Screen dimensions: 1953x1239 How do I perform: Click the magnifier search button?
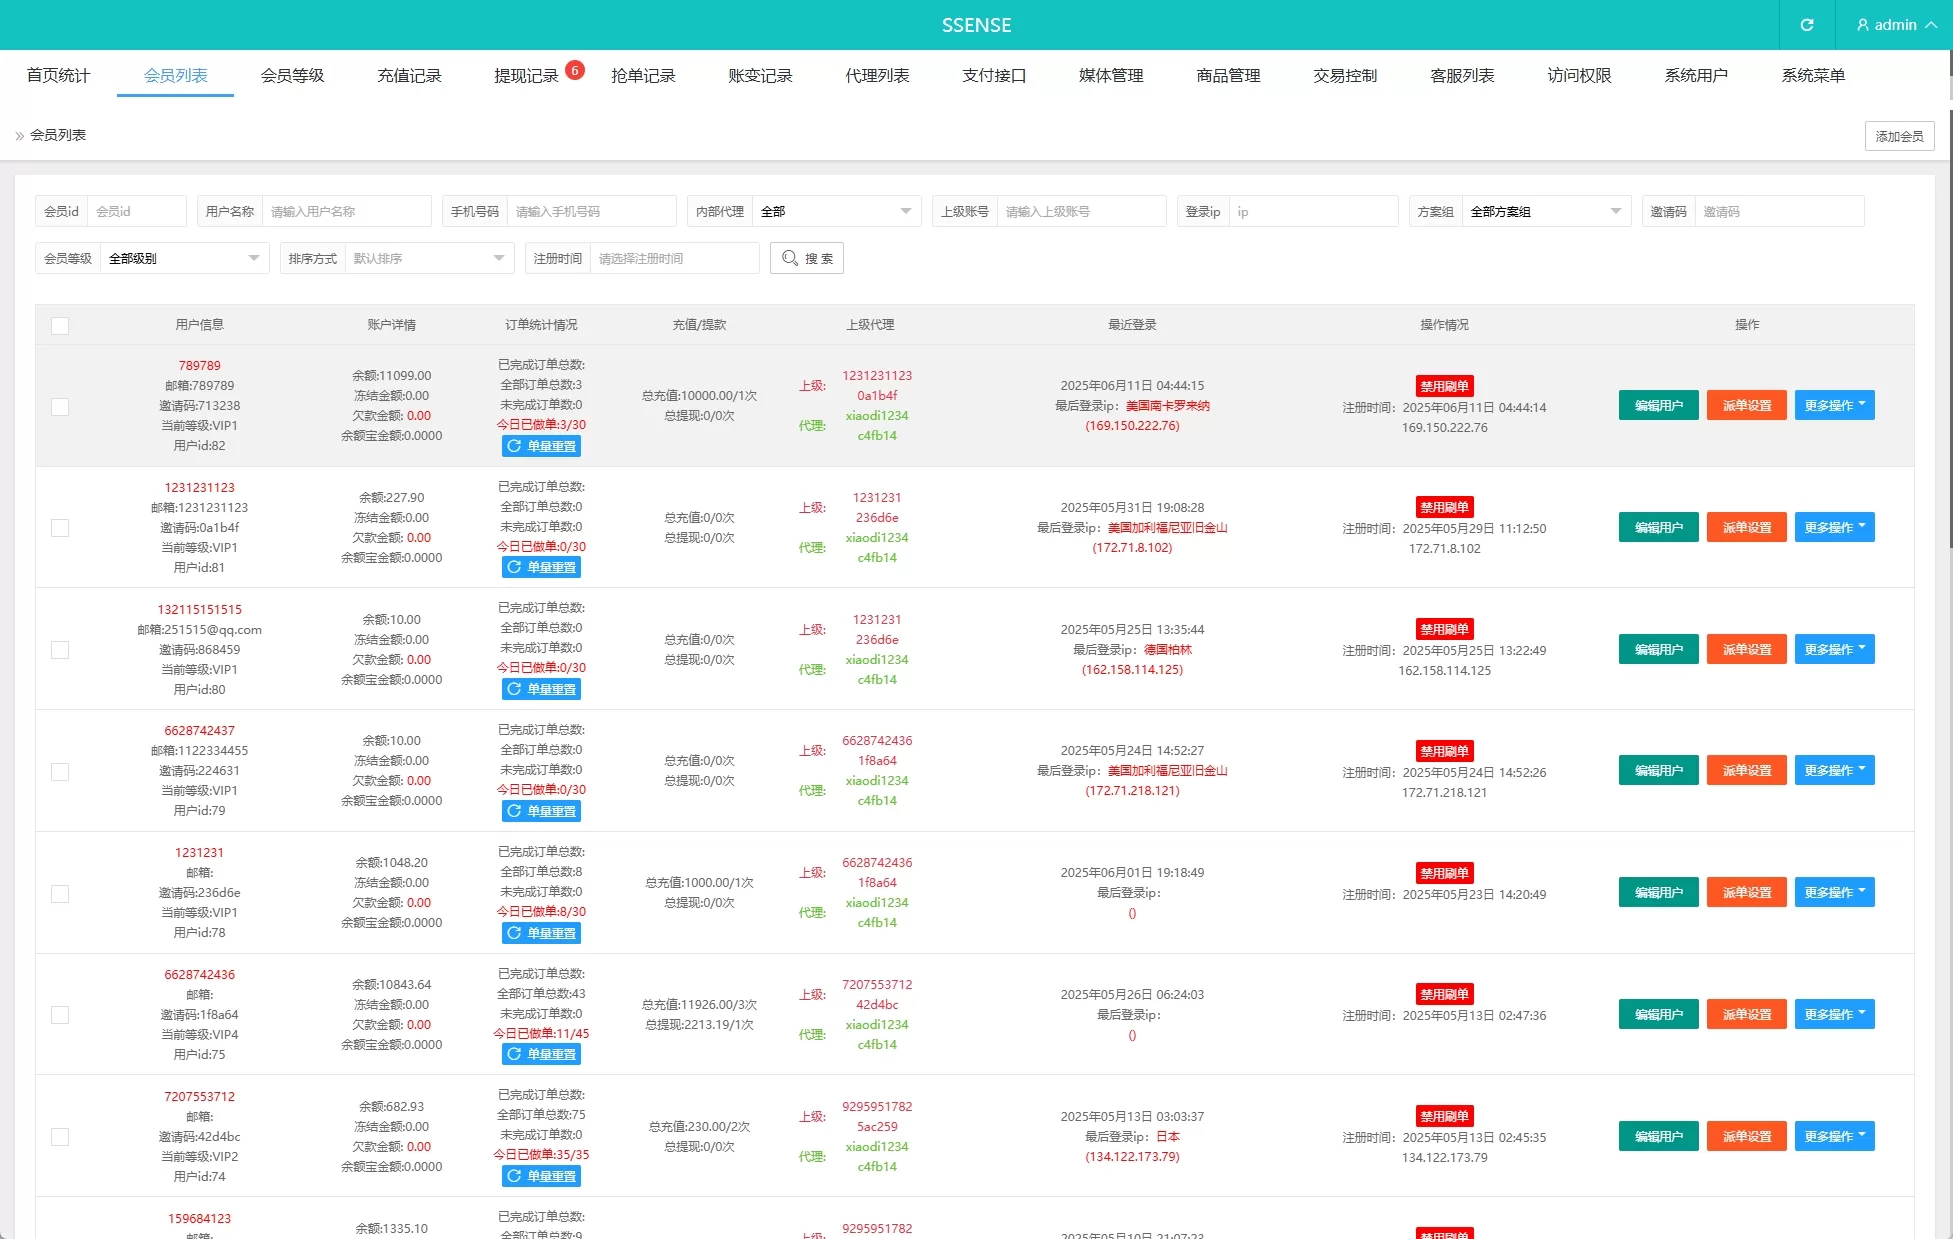806,258
